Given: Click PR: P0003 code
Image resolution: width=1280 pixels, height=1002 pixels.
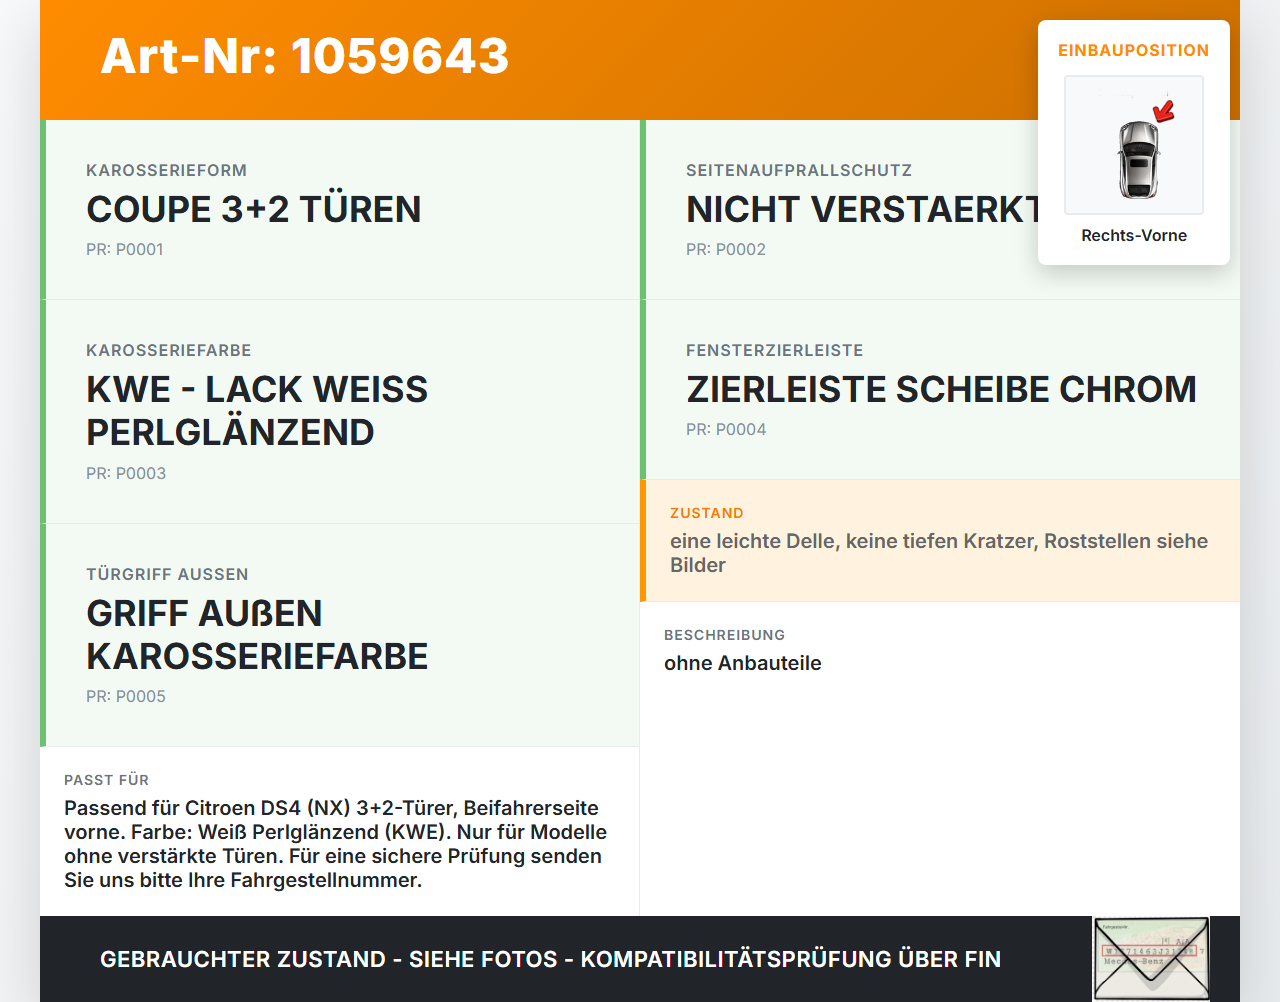Looking at the screenshot, I should (126, 473).
